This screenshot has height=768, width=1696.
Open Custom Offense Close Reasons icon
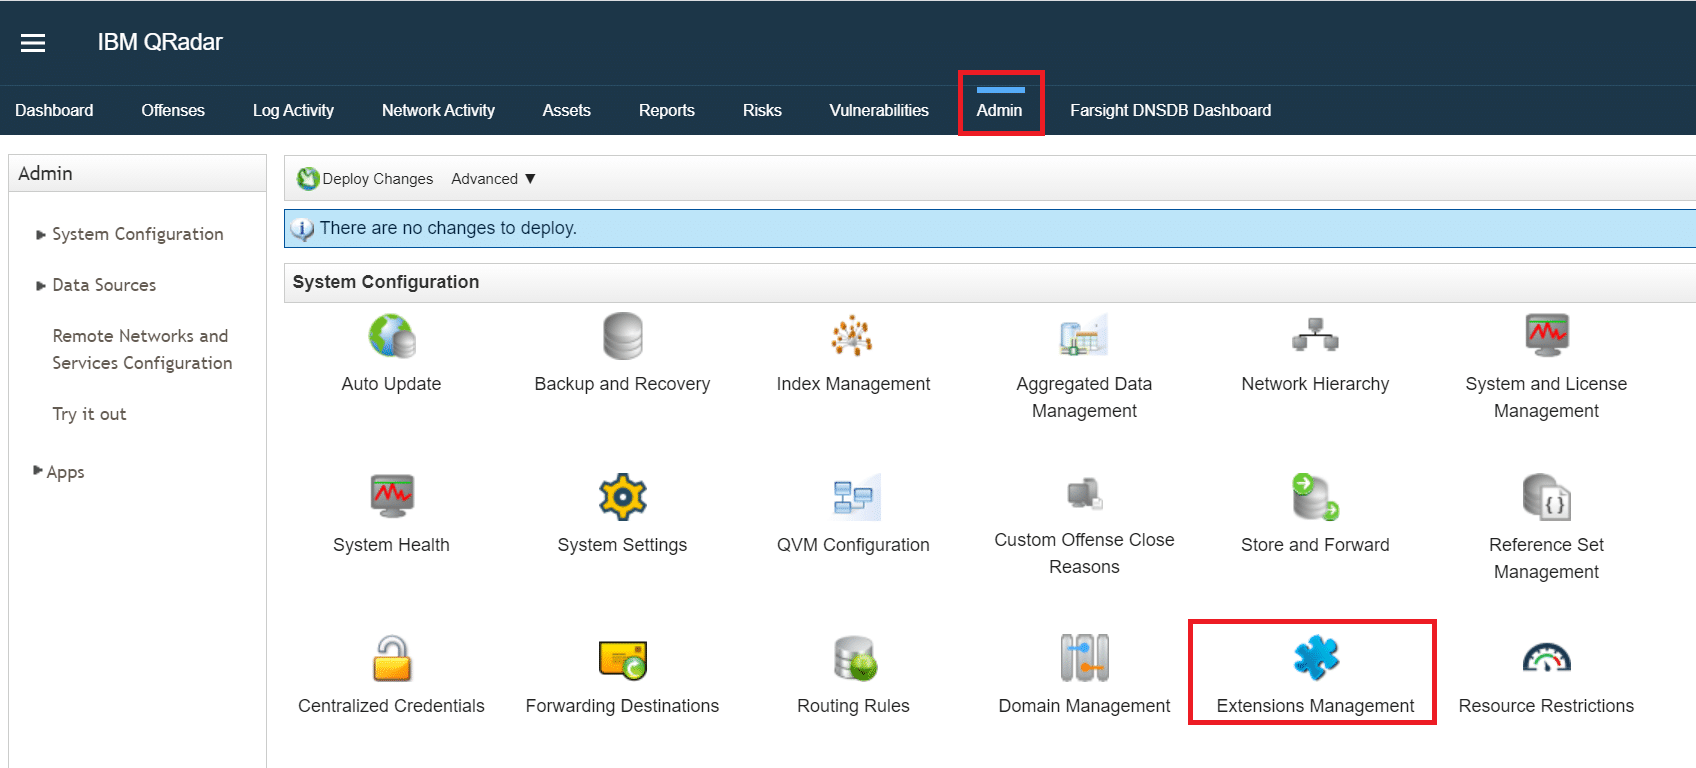[1084, 494]
